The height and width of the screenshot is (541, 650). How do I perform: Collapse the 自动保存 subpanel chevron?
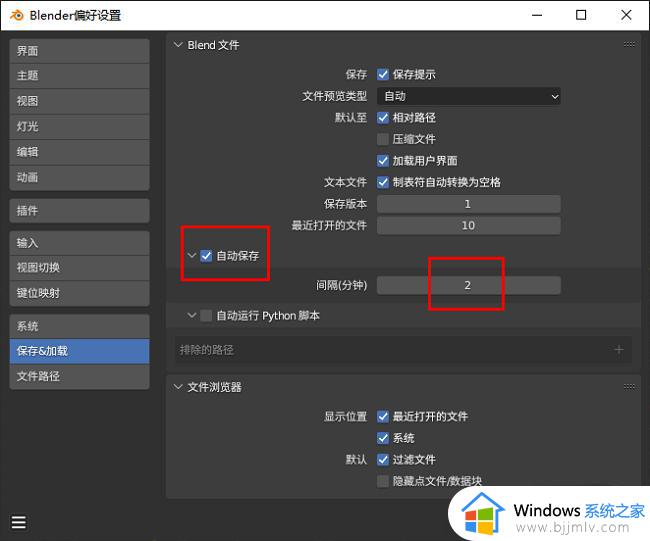[x=192, y=255]
